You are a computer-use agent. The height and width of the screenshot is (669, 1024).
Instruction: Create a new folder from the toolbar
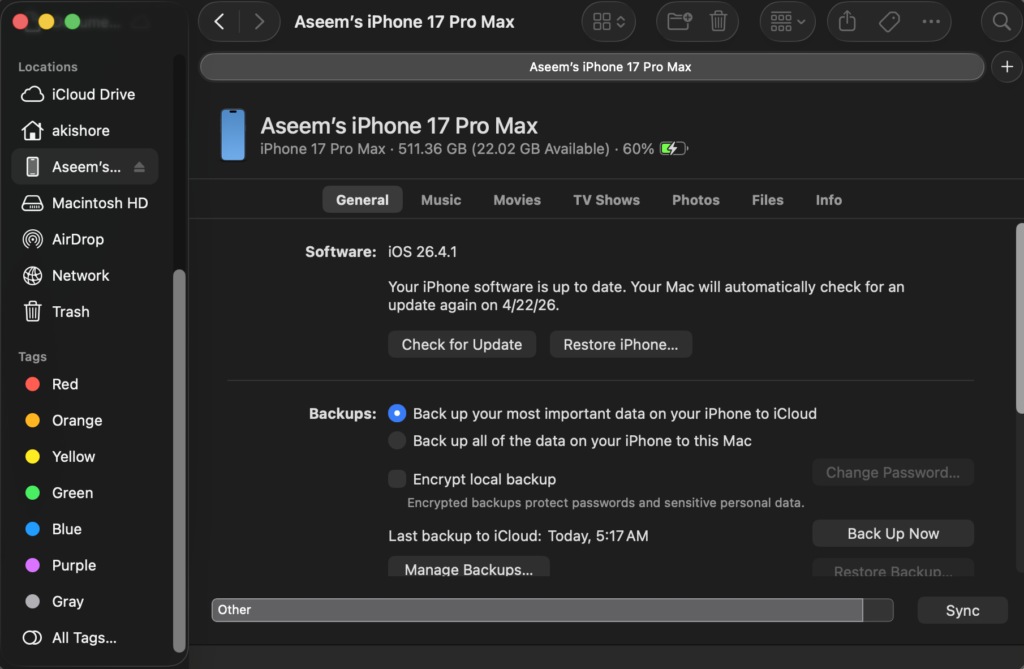pyautogui.click(x=679, y=22)
